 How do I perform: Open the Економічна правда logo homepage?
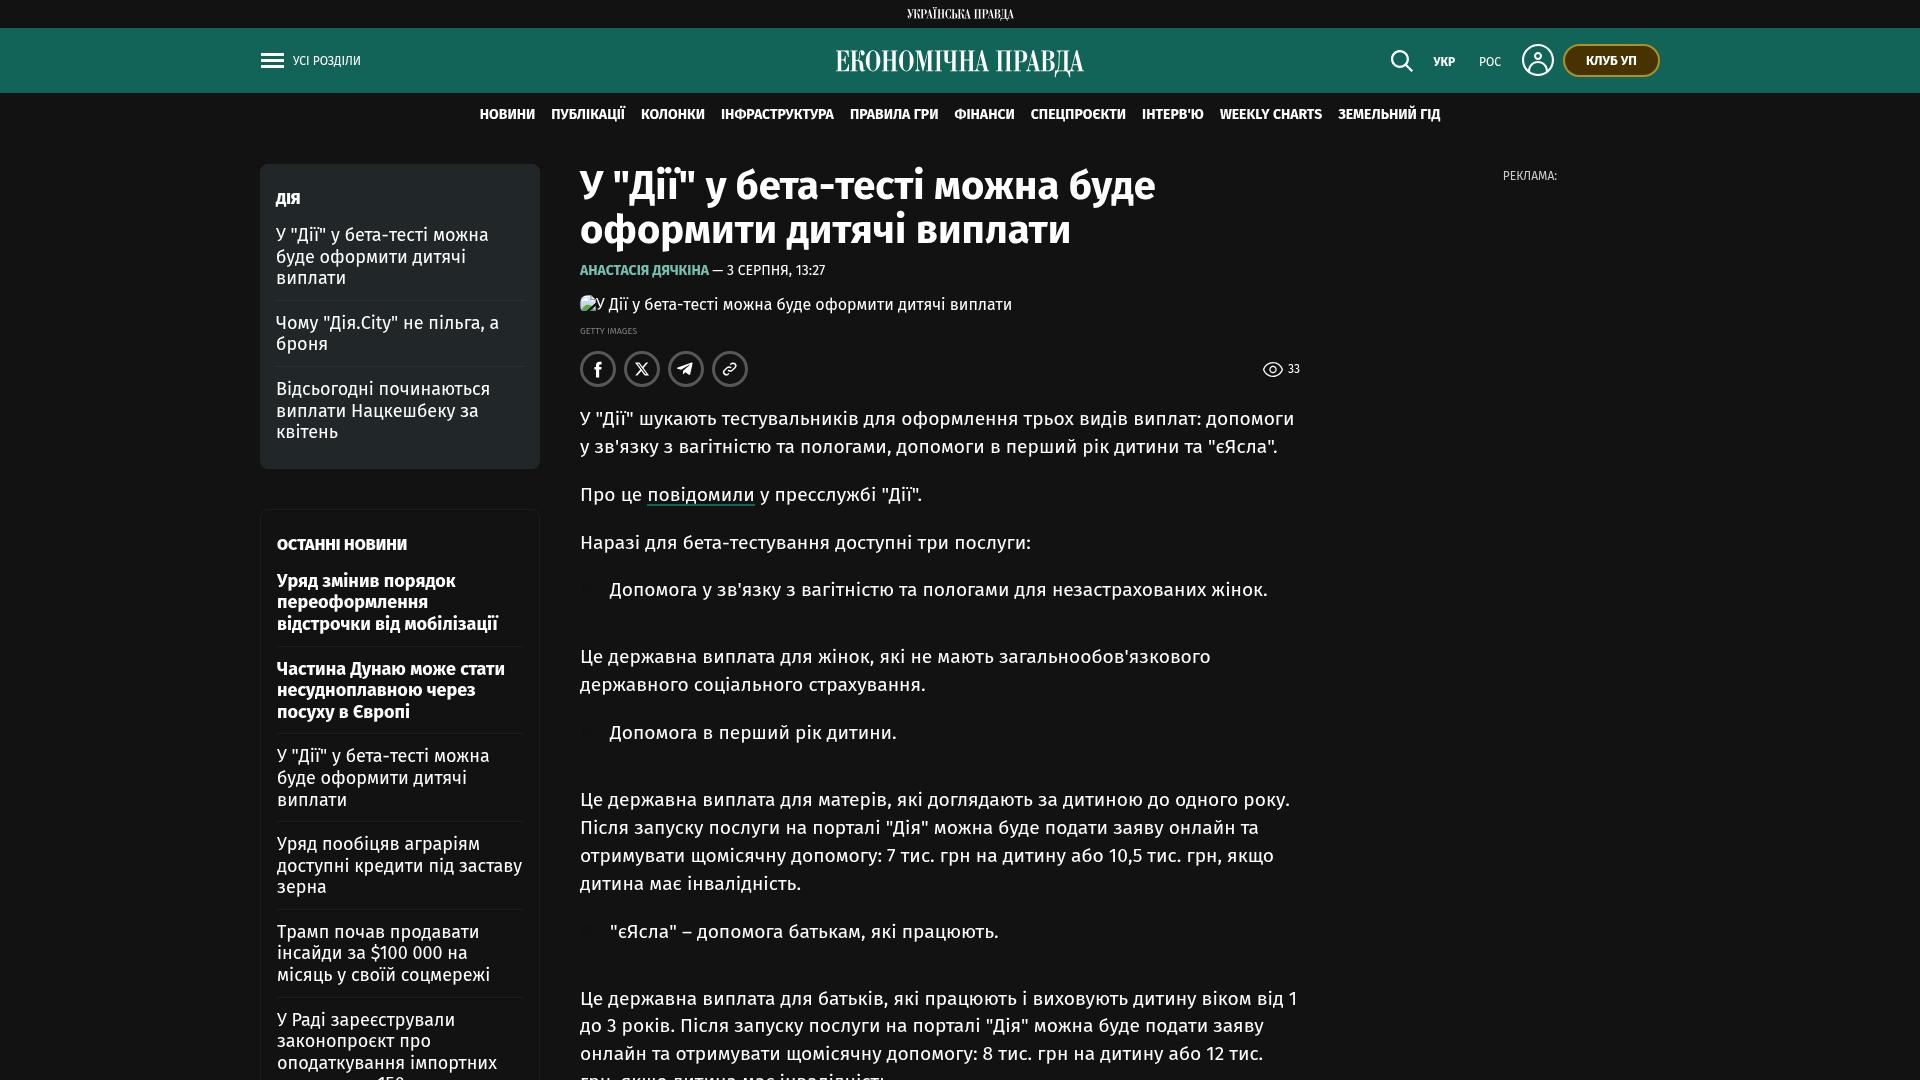pyautogui.click(x=960, y=62)
